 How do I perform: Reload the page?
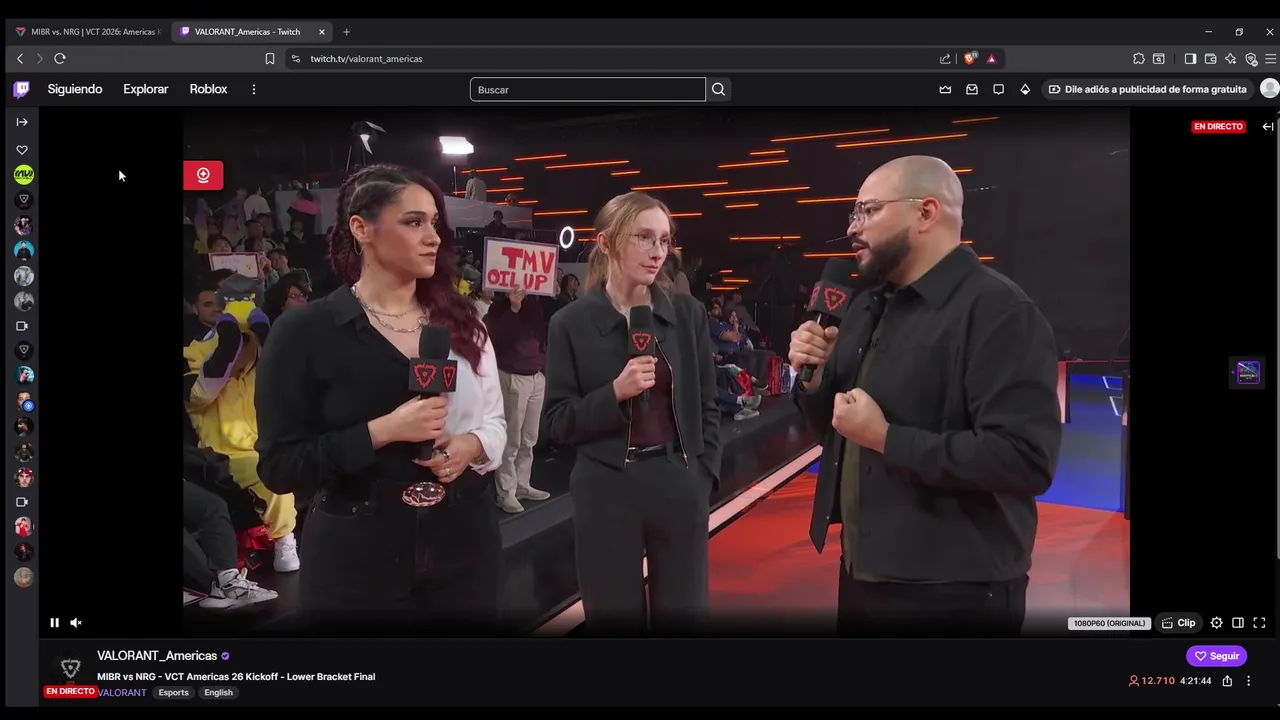click(x=60, y=59)
